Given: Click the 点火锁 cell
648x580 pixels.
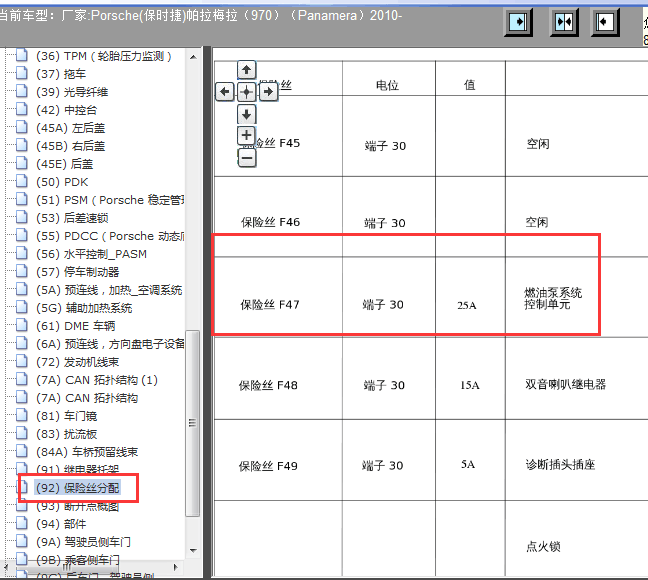Looking at the screenshot, I should 577,538.
